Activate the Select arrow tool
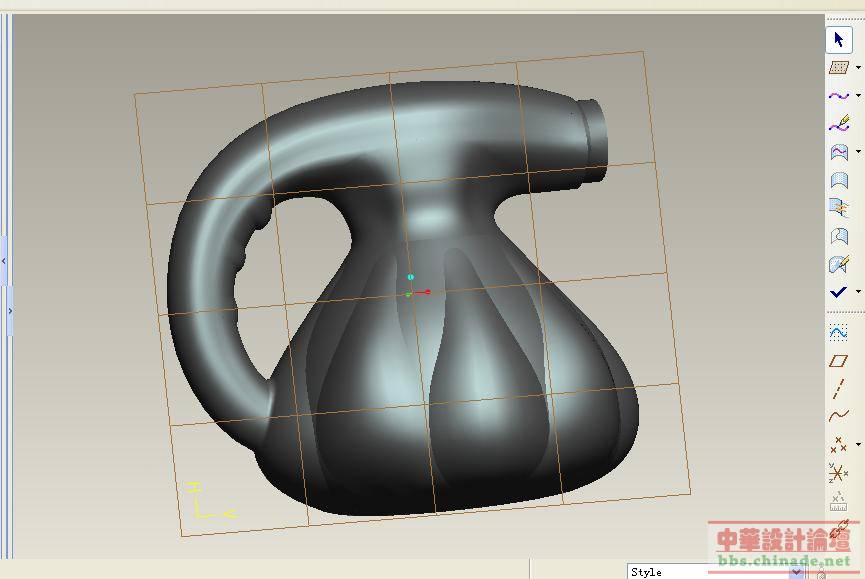Image resolution: width=865 pixels, height=579 pixels. point(839,40)
